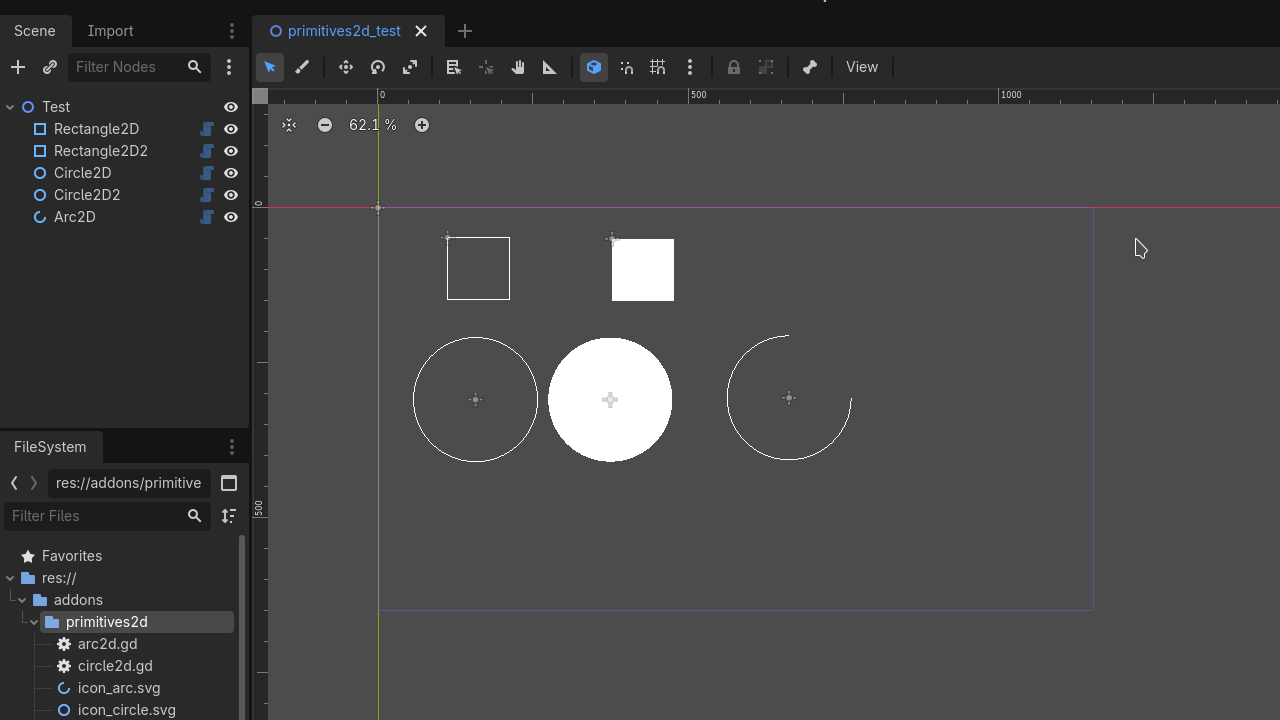Open FileSystem dock options dots
This screenshot has width=1280, height=720.
pos(232,447)
